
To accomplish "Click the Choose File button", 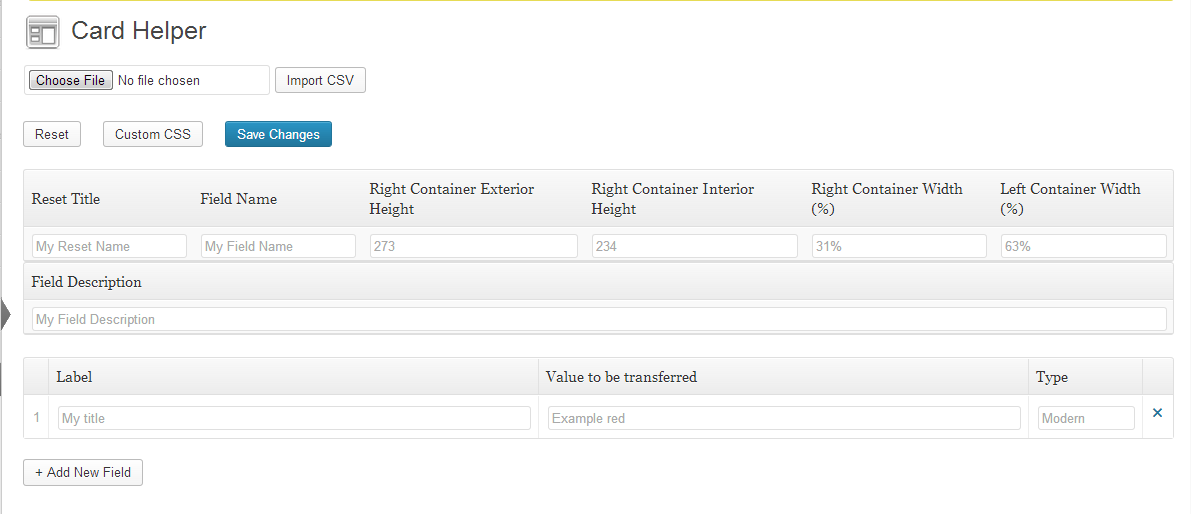I will (x=71, y=80).
